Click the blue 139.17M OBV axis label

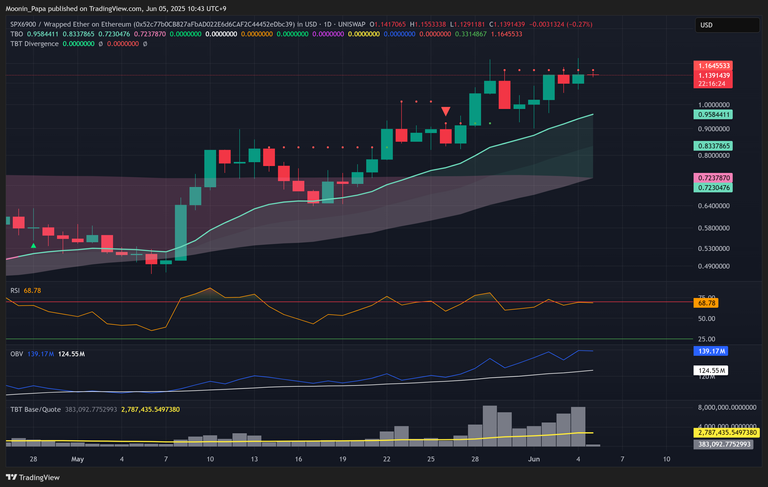(x=714, y=352)
